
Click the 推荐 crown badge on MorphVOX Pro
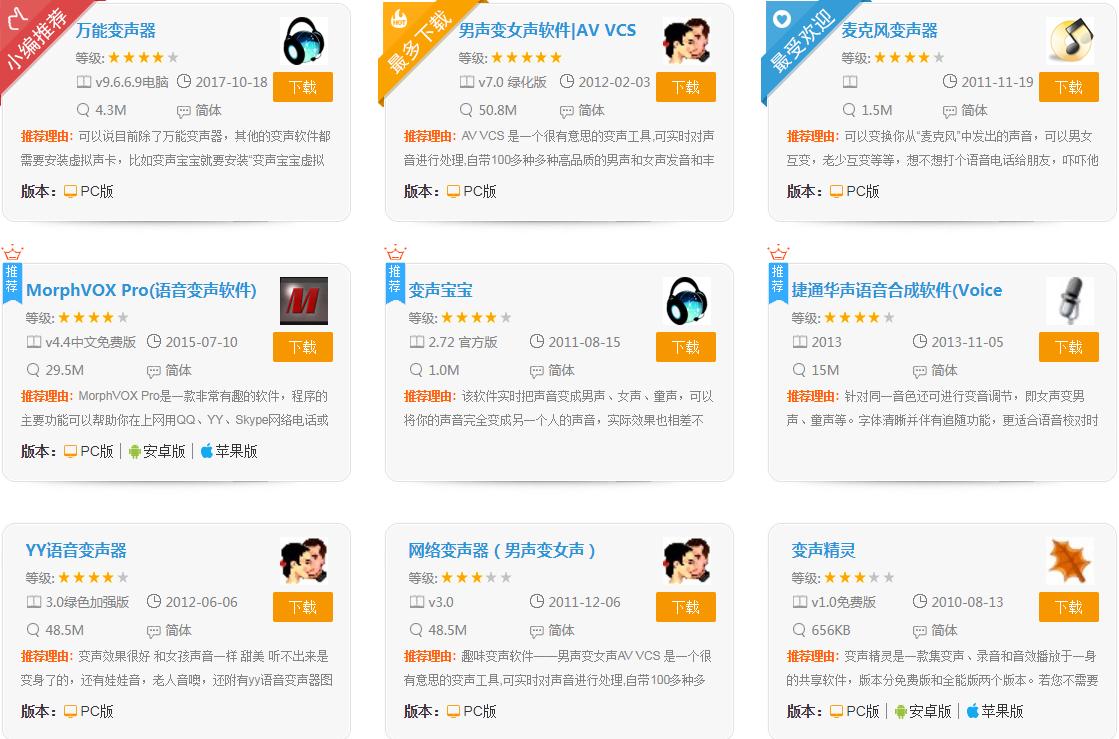click(12, 275)
